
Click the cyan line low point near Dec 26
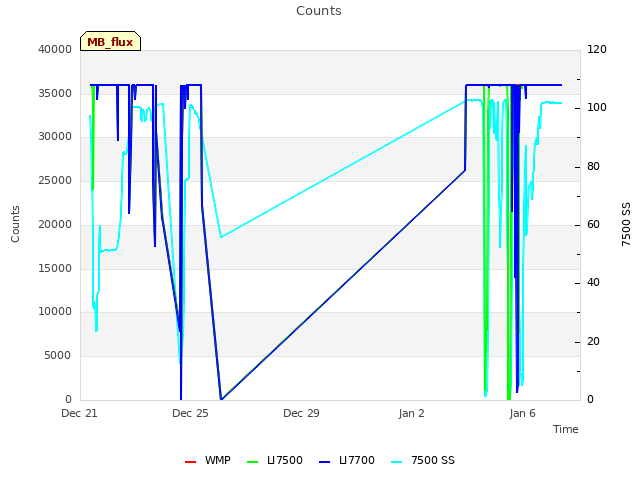(221, 237)
